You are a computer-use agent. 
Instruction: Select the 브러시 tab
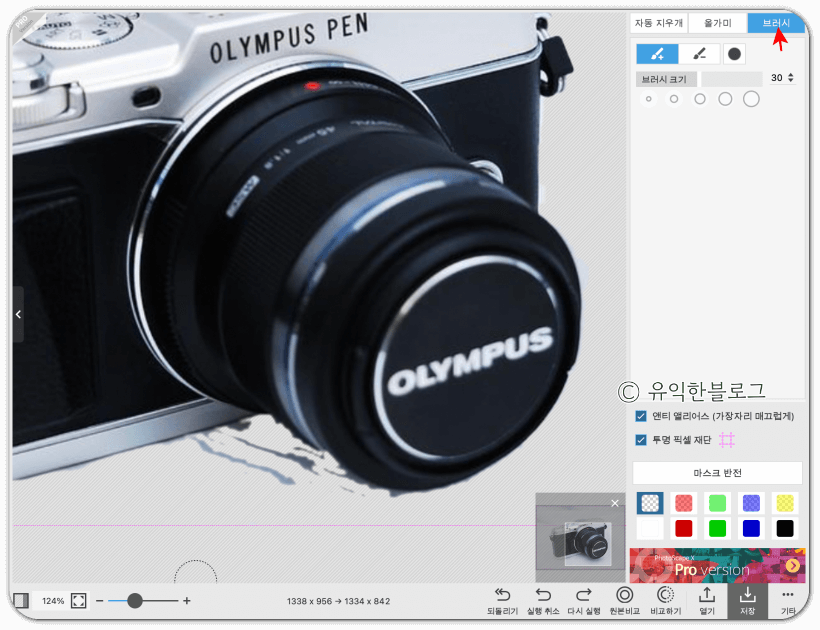(x=776, y=23)
